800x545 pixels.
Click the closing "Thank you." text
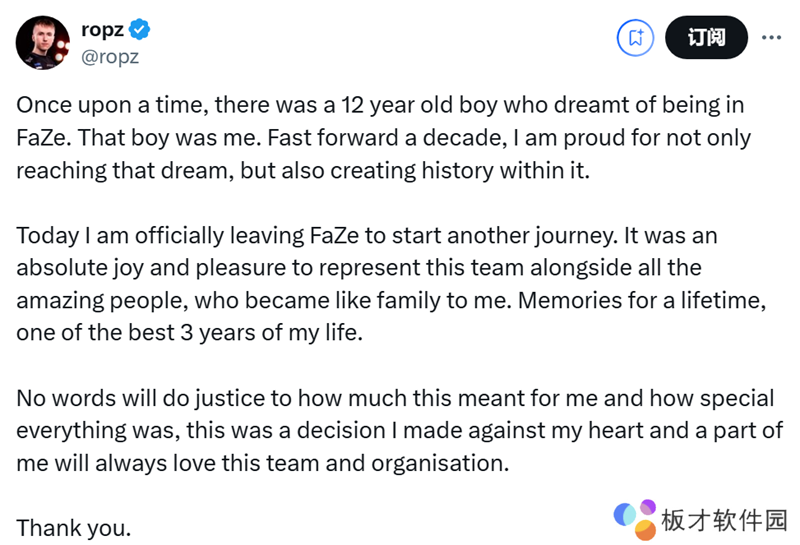coord(74,528)
